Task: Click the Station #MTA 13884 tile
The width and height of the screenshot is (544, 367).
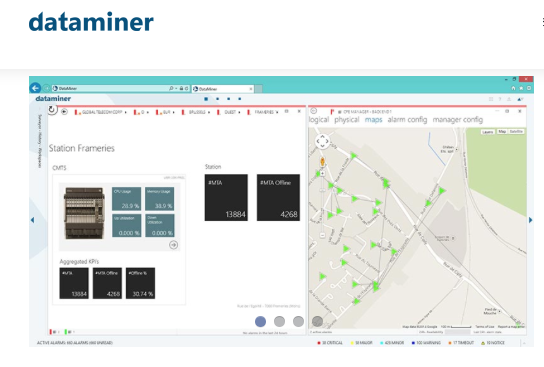Action: [x=226, y=197]
